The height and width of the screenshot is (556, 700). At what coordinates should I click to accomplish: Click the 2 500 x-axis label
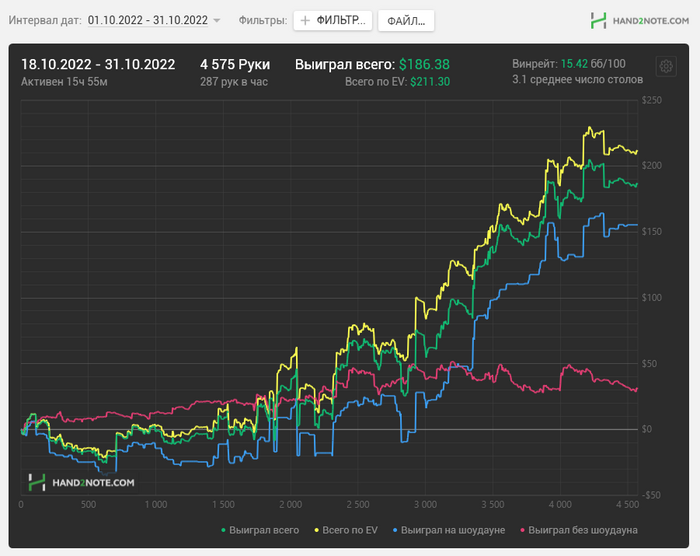(x=358, y=505)
